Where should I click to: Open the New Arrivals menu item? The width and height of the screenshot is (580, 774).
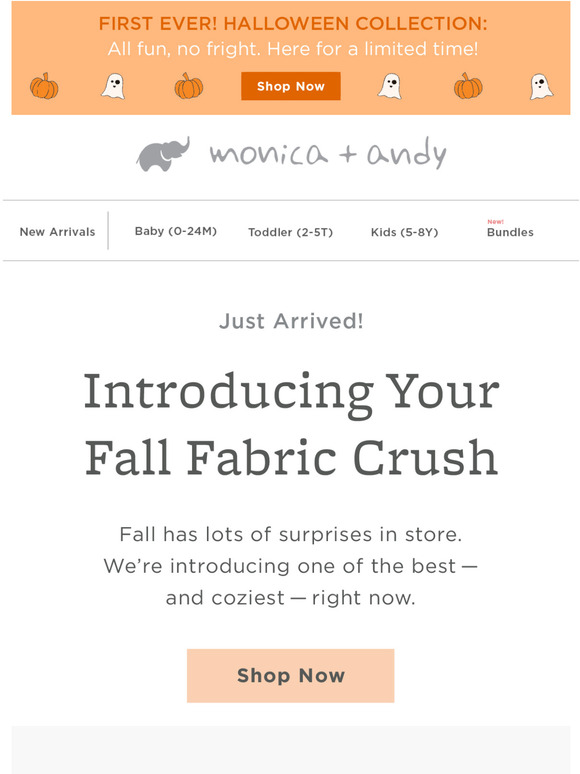pos(57,232)
